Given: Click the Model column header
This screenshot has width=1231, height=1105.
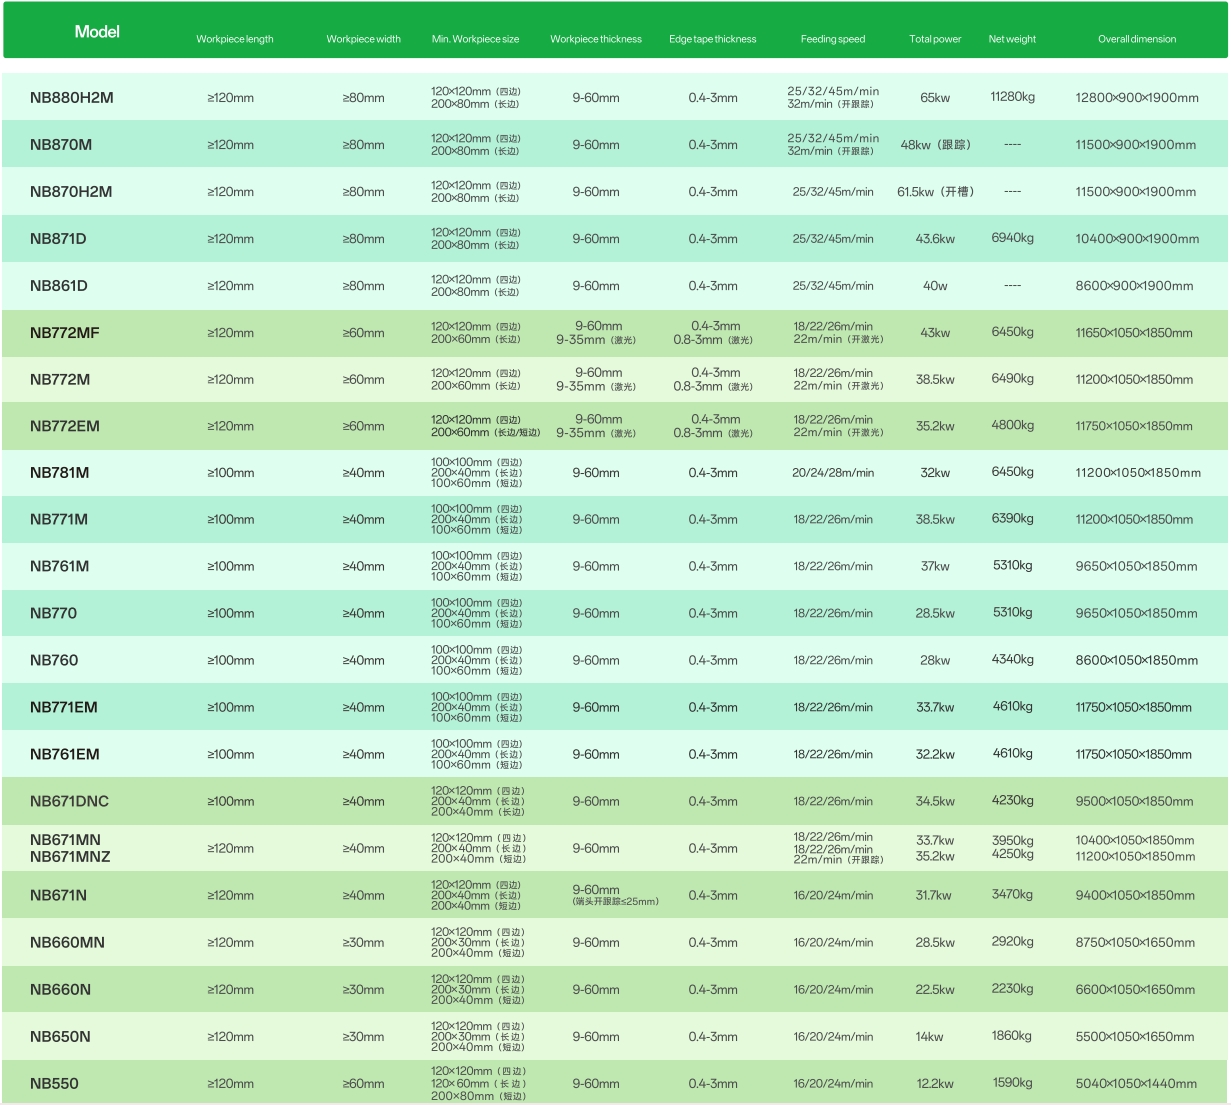Looking at the screenshot, I should [x=97, y=32].
